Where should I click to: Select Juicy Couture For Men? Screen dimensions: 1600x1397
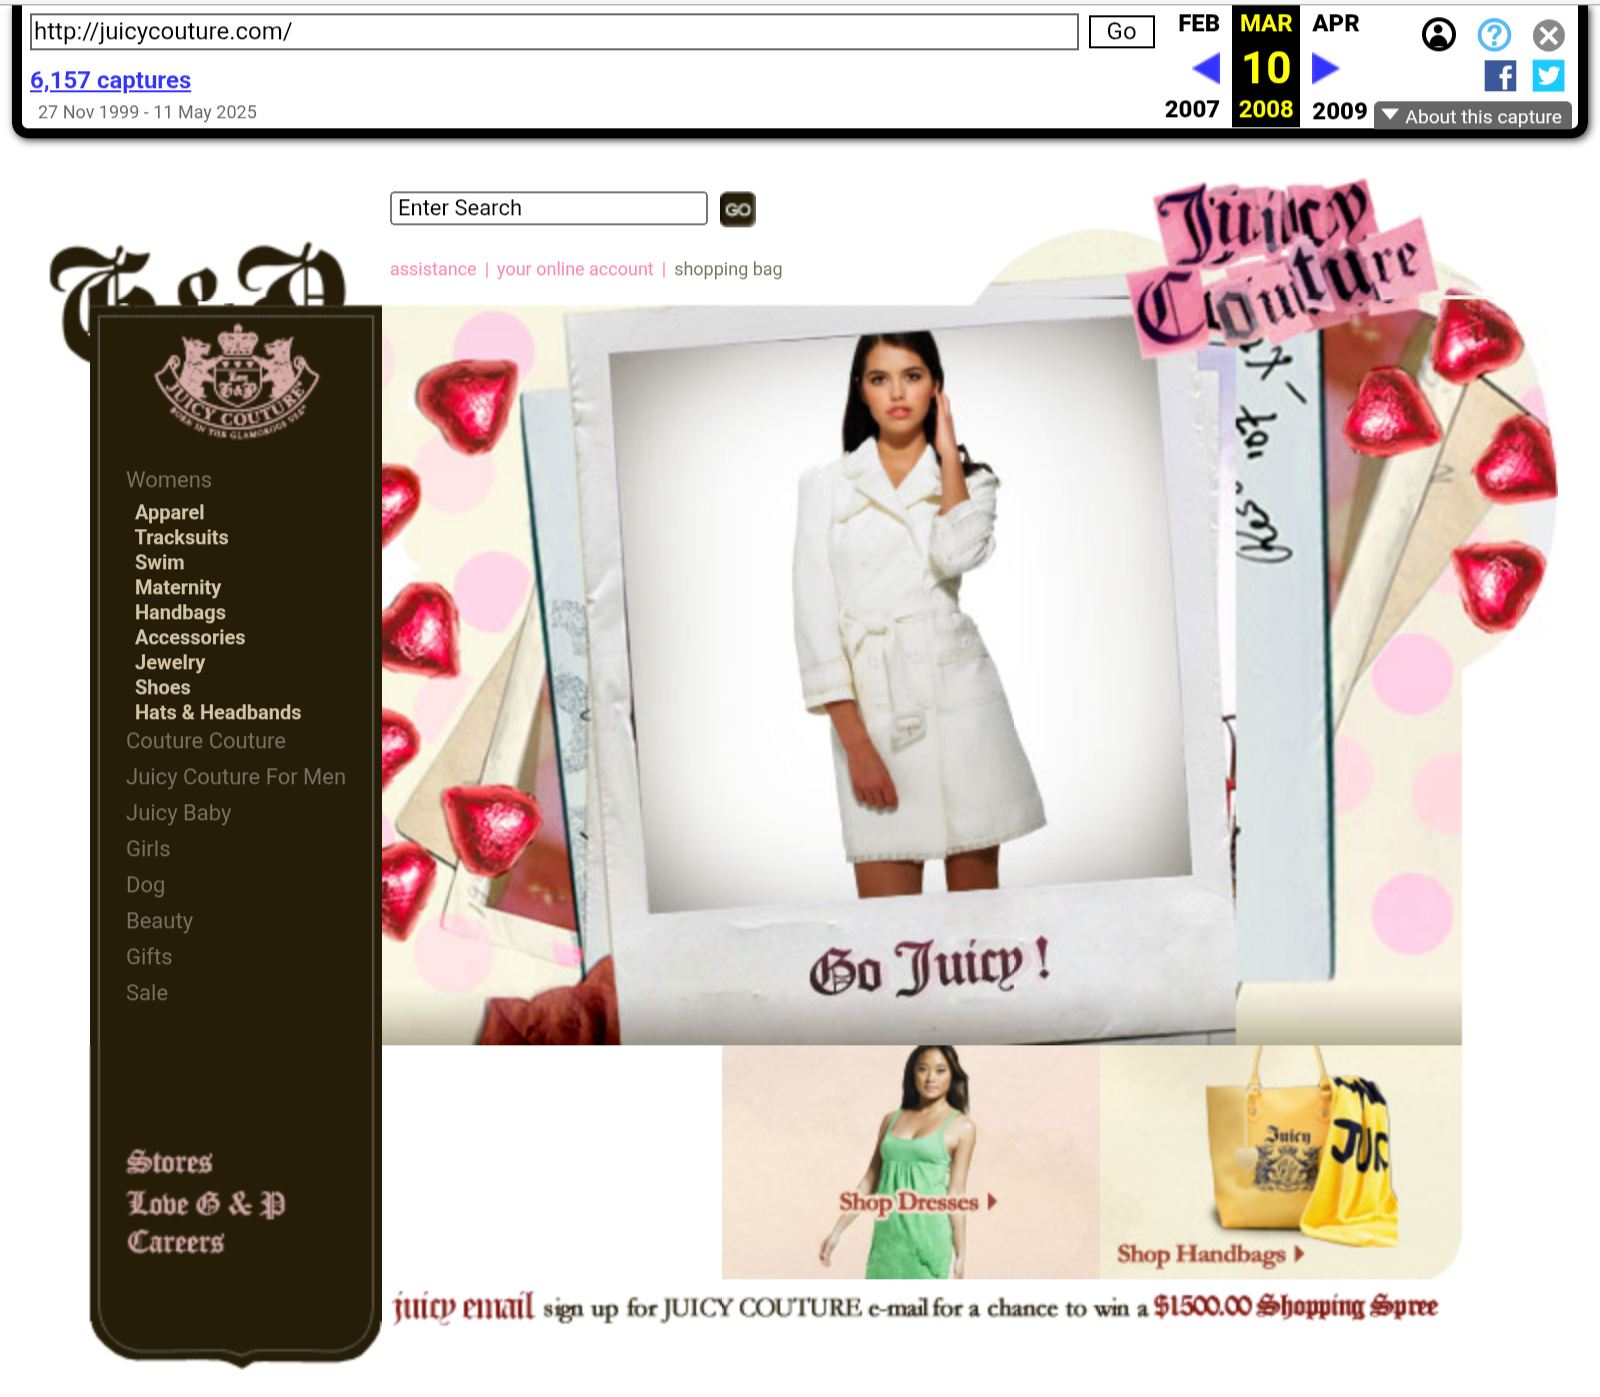click(x=236, y=777)
